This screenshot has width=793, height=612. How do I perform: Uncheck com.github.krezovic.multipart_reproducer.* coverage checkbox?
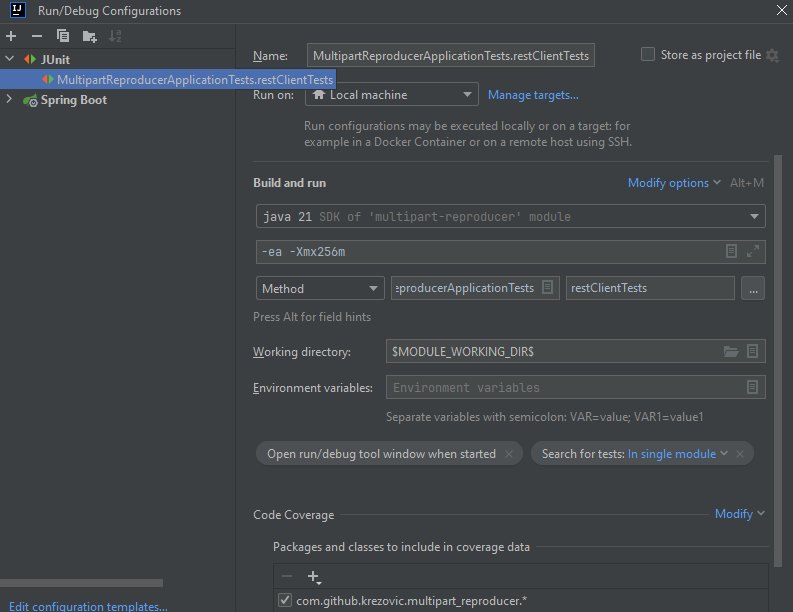285,600
